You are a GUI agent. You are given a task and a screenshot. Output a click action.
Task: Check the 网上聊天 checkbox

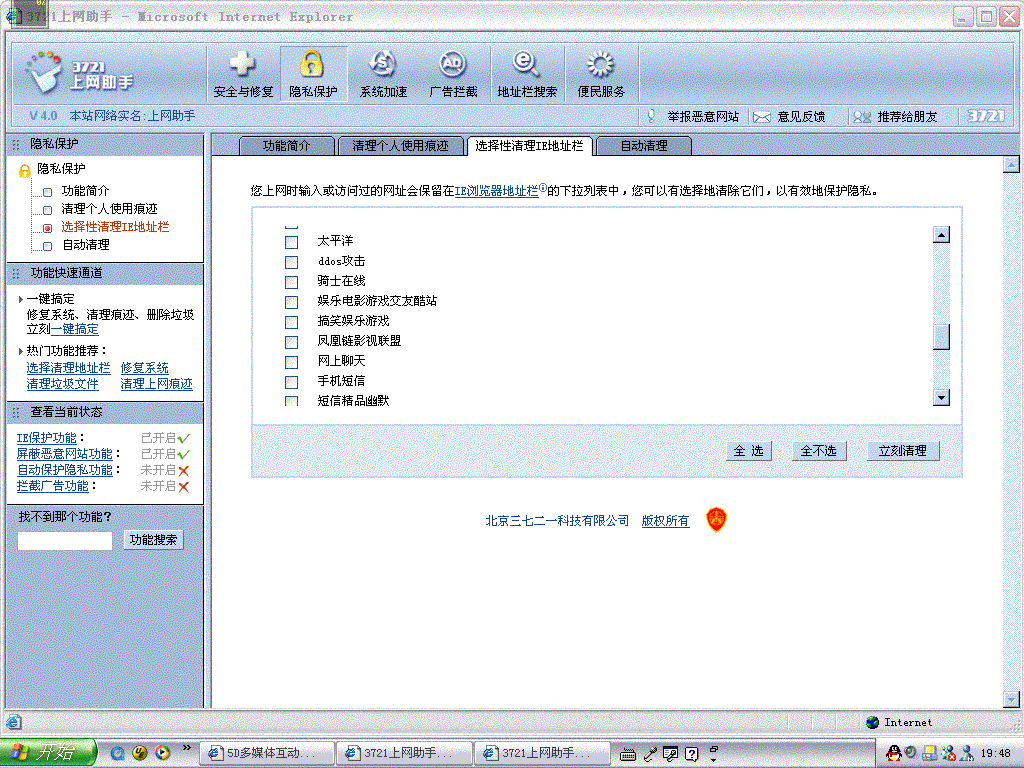click(291, 362)
